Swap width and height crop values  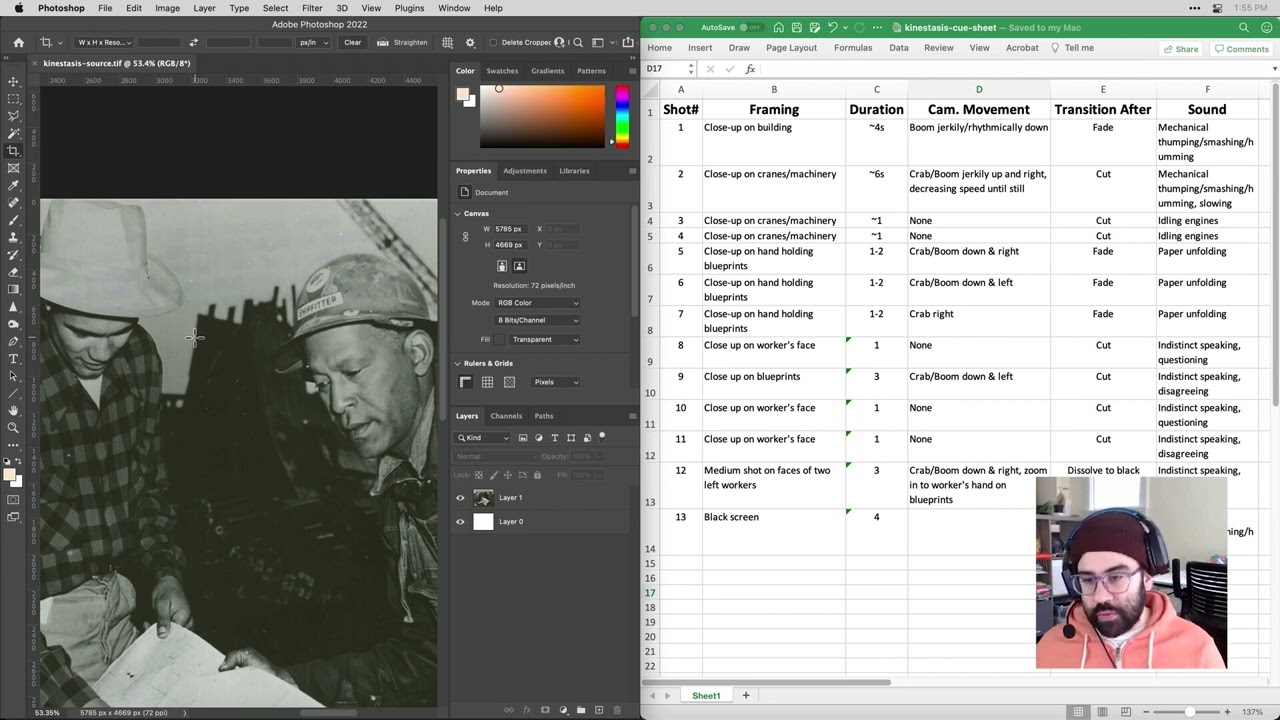[193, 43]
